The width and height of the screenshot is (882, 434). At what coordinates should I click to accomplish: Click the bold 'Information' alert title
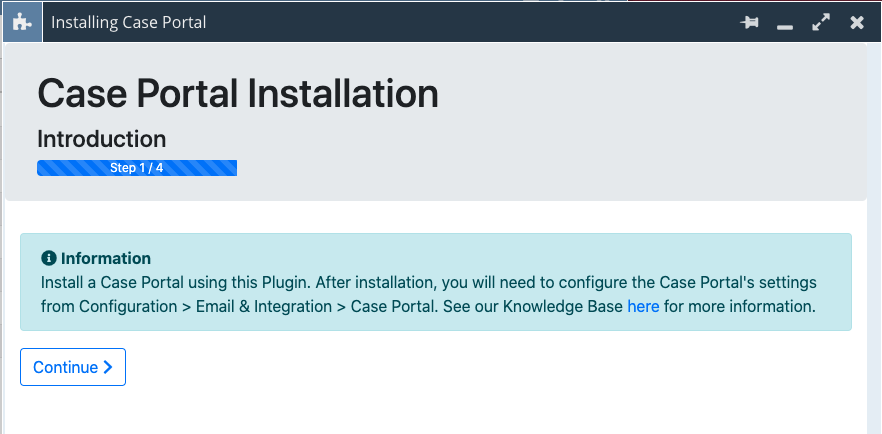point(106,258)
